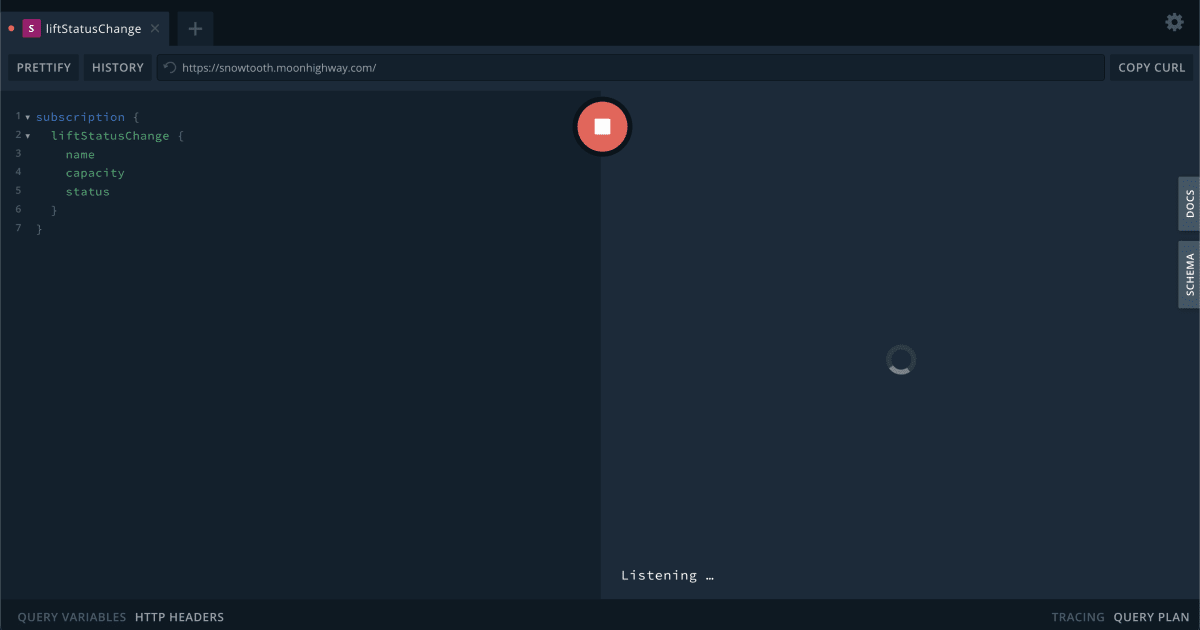Stop the running subscription
The height and width of the screenshot is (630, 1200).
click(602, 126)
